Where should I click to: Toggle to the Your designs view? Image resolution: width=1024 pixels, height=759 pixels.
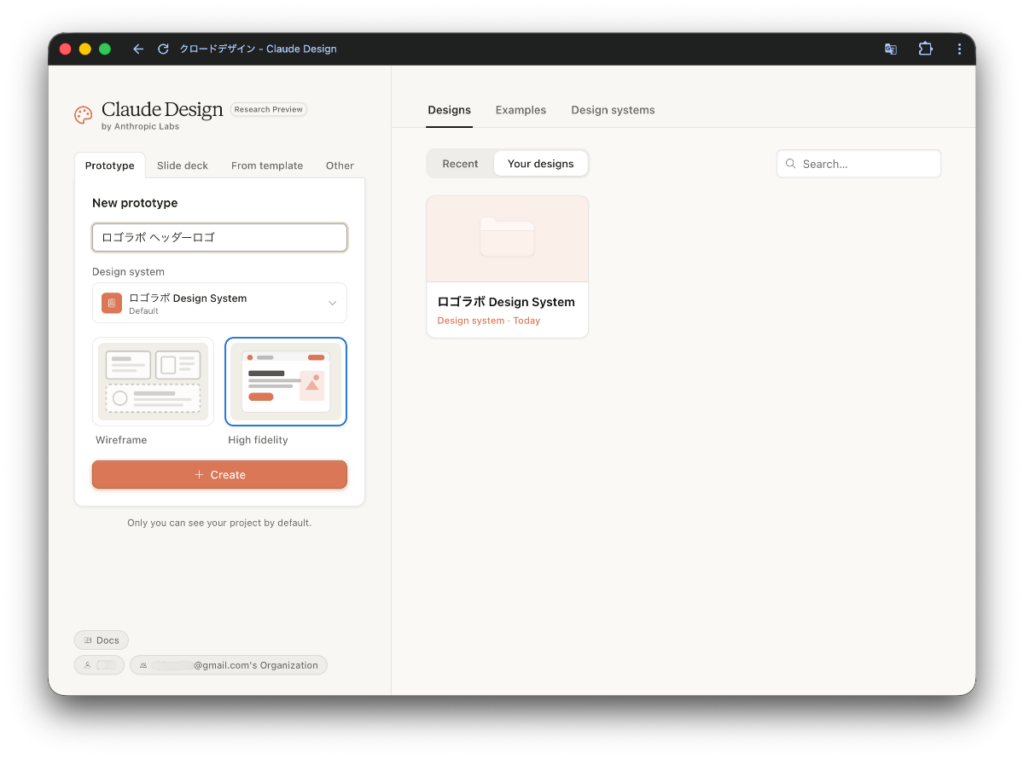point(541,164)
